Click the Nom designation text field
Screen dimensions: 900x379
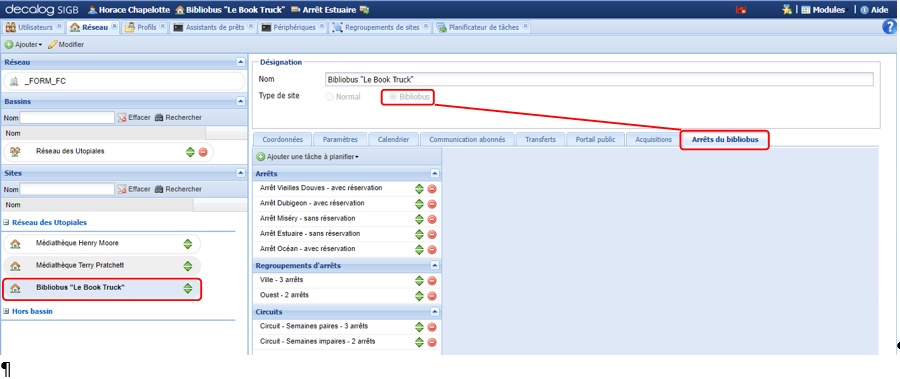(599, 79)
